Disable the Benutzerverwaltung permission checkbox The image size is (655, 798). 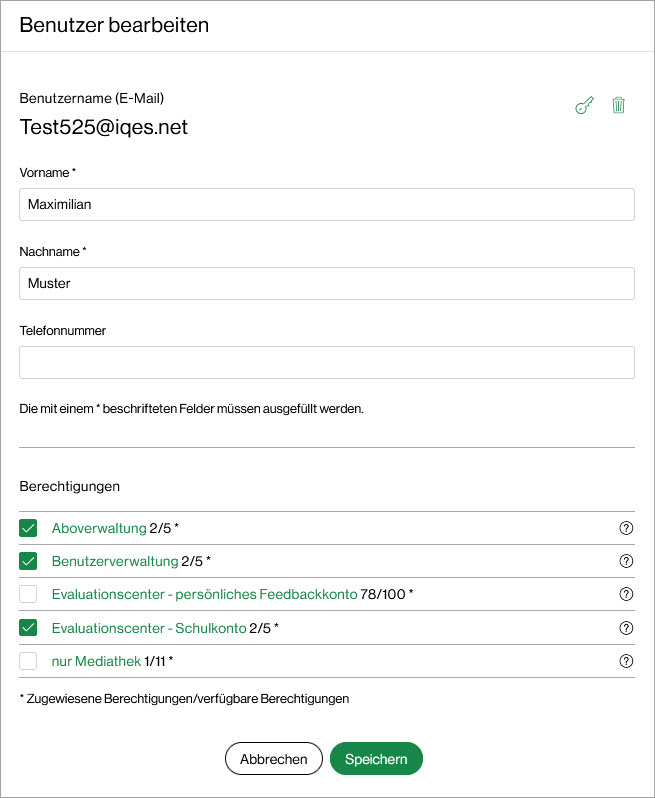(x=28, y=561)
